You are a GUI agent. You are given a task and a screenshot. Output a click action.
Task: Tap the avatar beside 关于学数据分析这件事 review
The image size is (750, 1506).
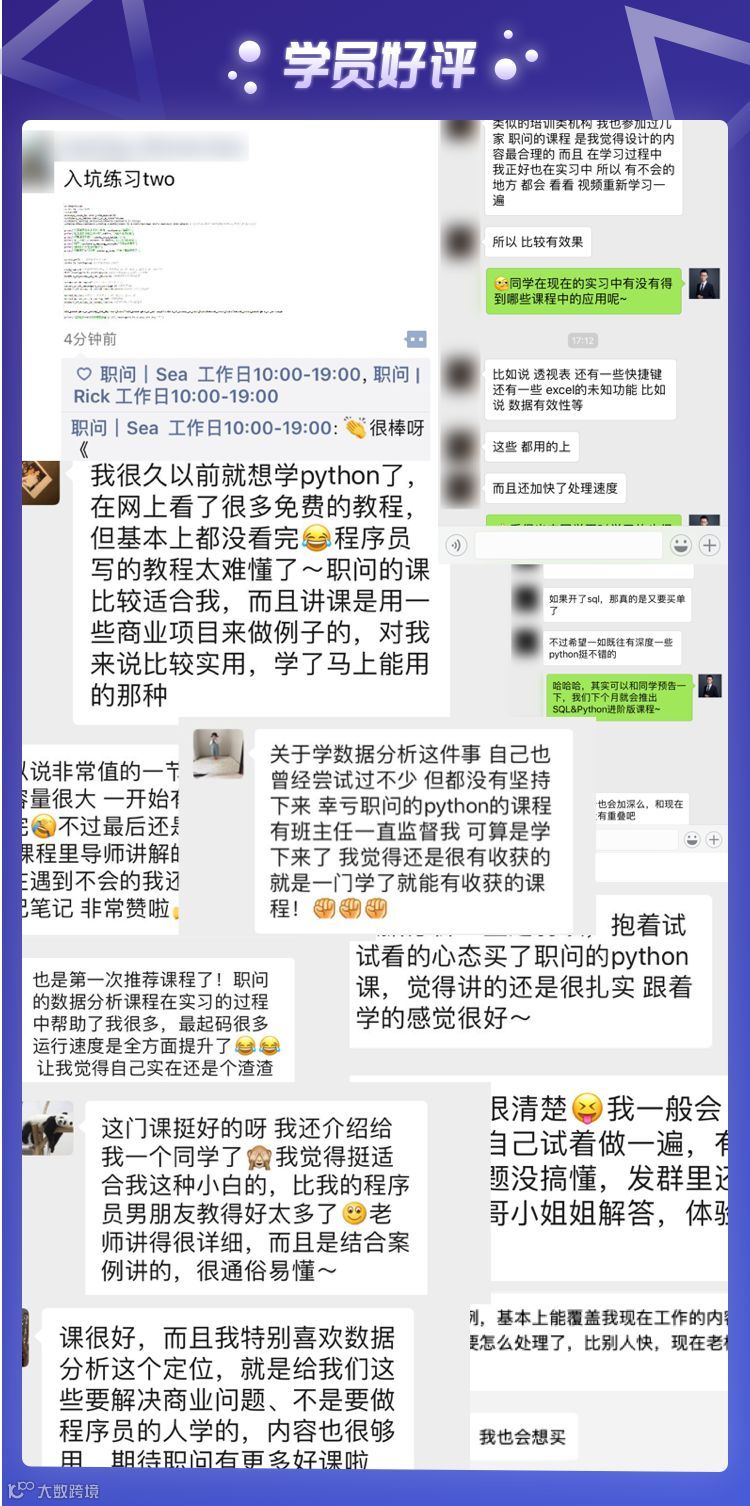coord(218,754)
